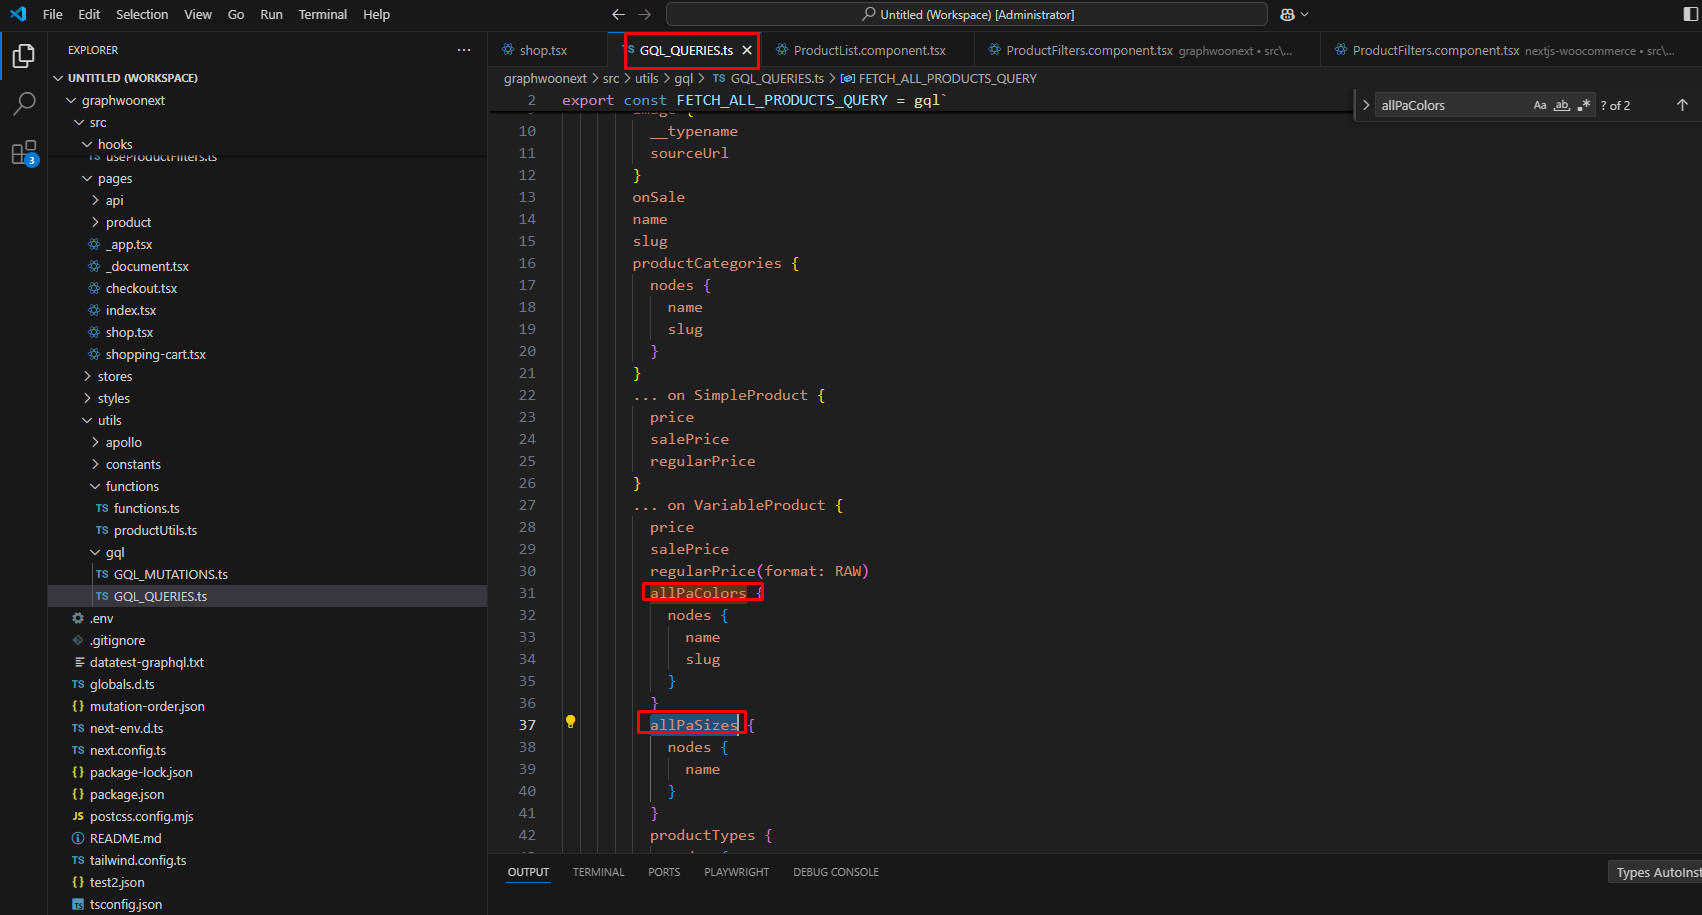Image resolution: width=1702 pixels, height=915 pixels.
Task: Click the lightbulb code action icon
Action: point(570,722)
